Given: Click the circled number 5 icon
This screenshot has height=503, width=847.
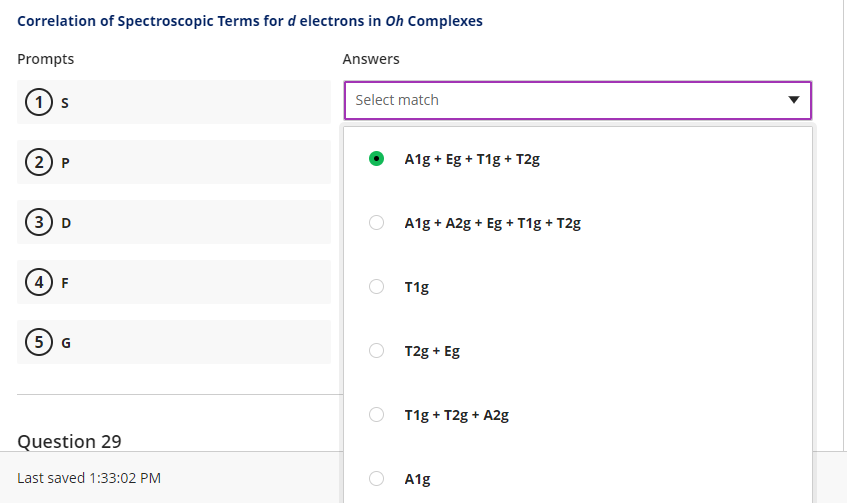Looking at the screenshot, I should click(38, 342).
